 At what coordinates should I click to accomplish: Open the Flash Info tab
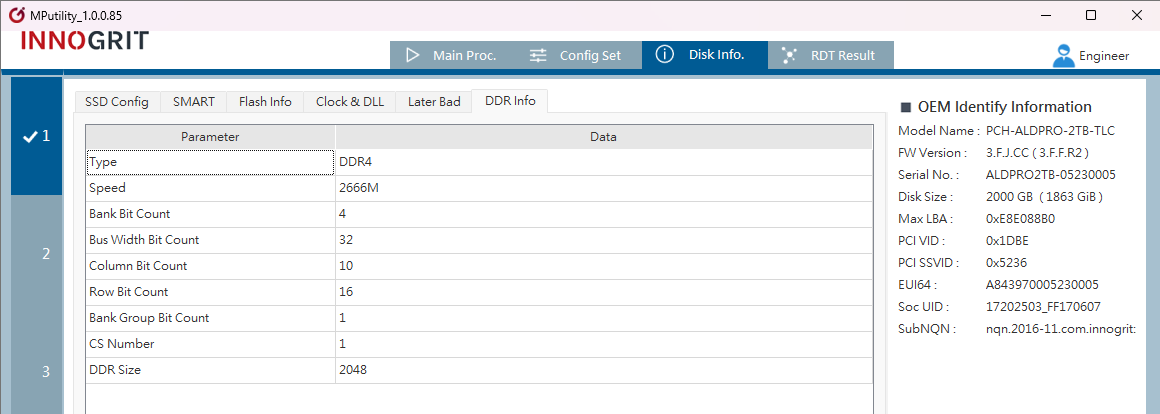click(265, 101)
